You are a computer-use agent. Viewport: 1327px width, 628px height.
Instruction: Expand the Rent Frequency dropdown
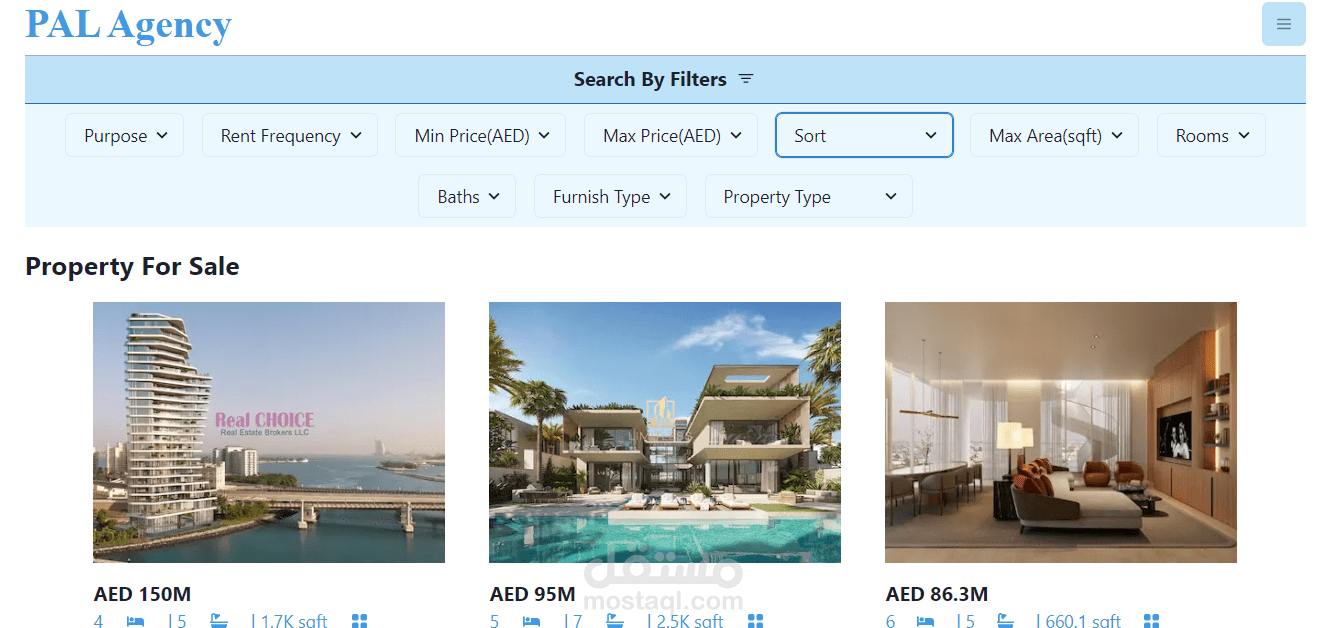pos(290,135)
